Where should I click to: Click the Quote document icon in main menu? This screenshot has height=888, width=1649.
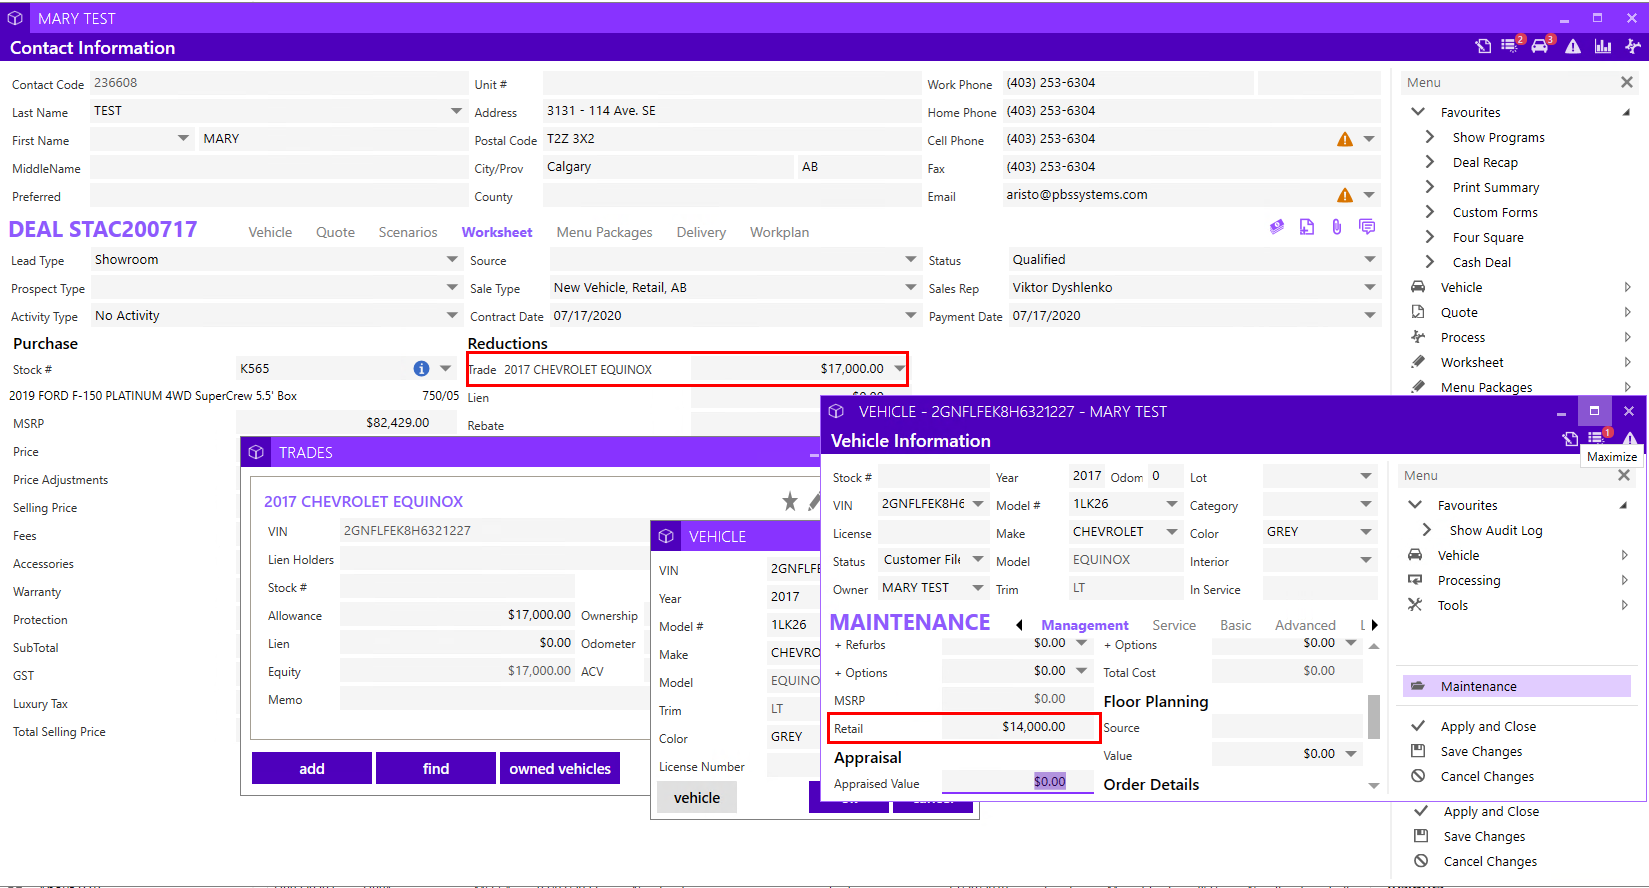(x=1418, y=312)
